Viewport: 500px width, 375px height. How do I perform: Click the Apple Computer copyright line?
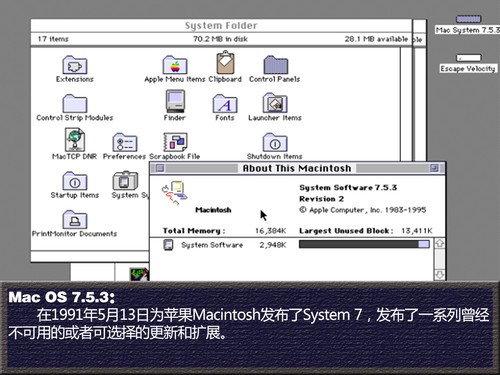pyautogui.click(x=363, y=210)
